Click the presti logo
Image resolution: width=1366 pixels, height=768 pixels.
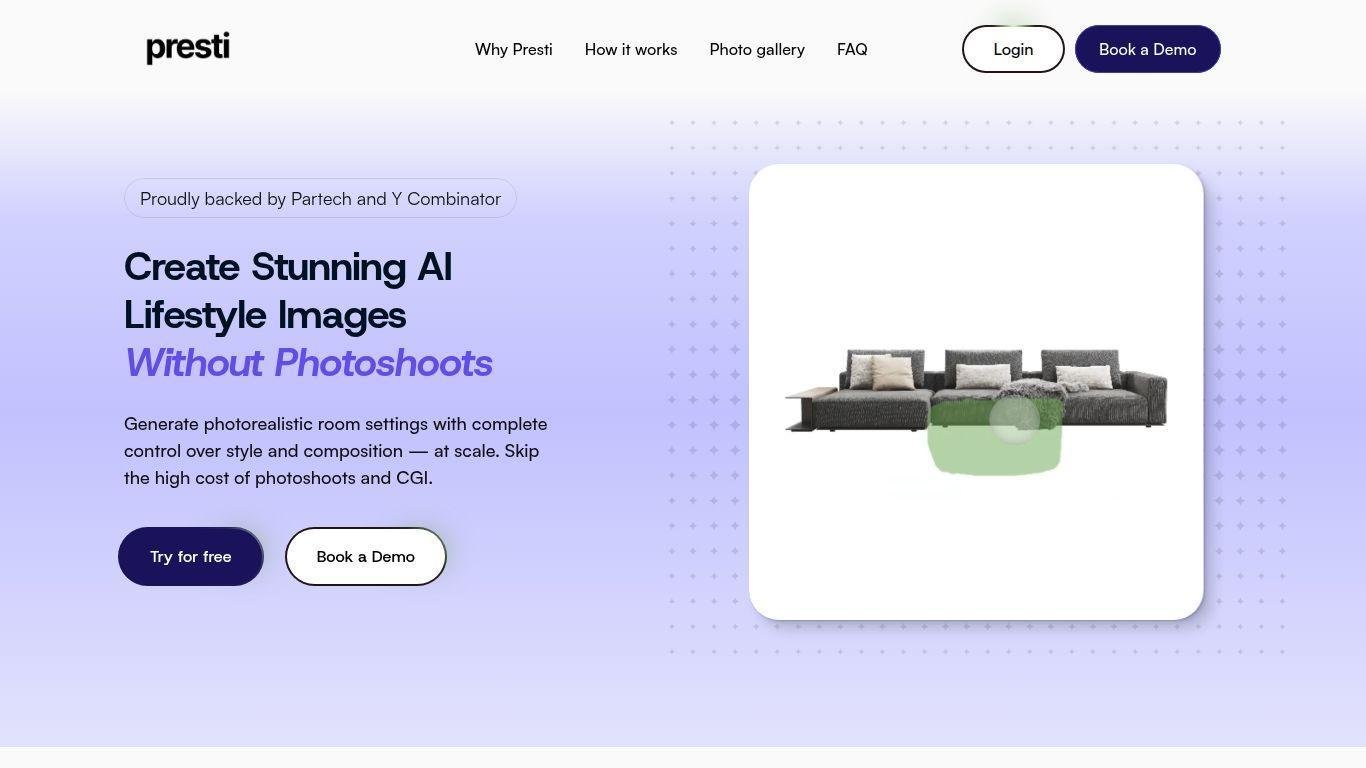[188, 48]
